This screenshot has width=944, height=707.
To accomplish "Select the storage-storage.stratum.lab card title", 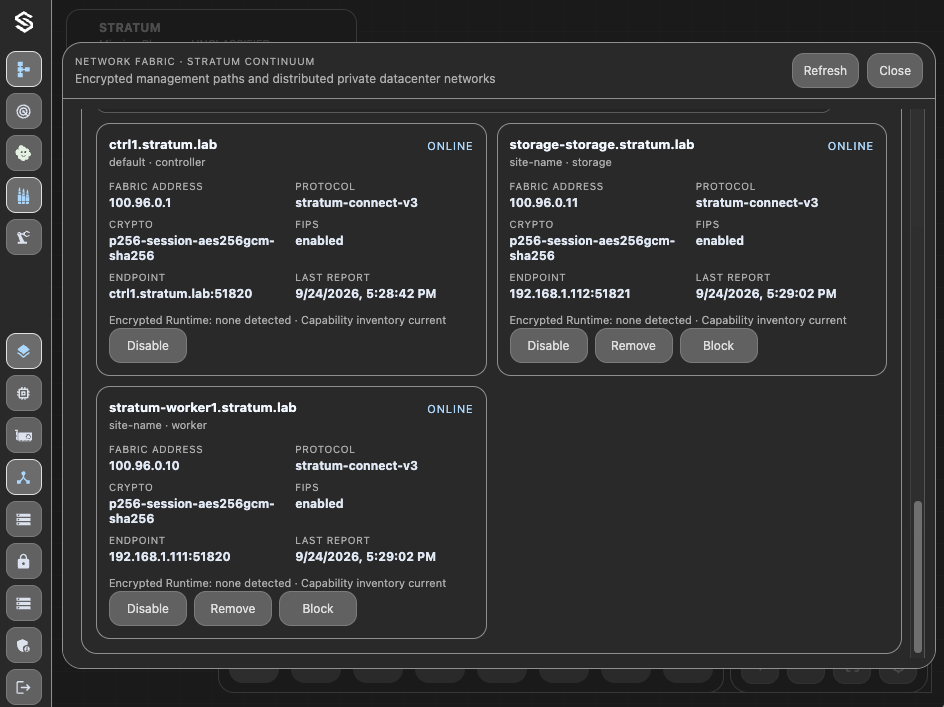I will click(x=601, y=145).
